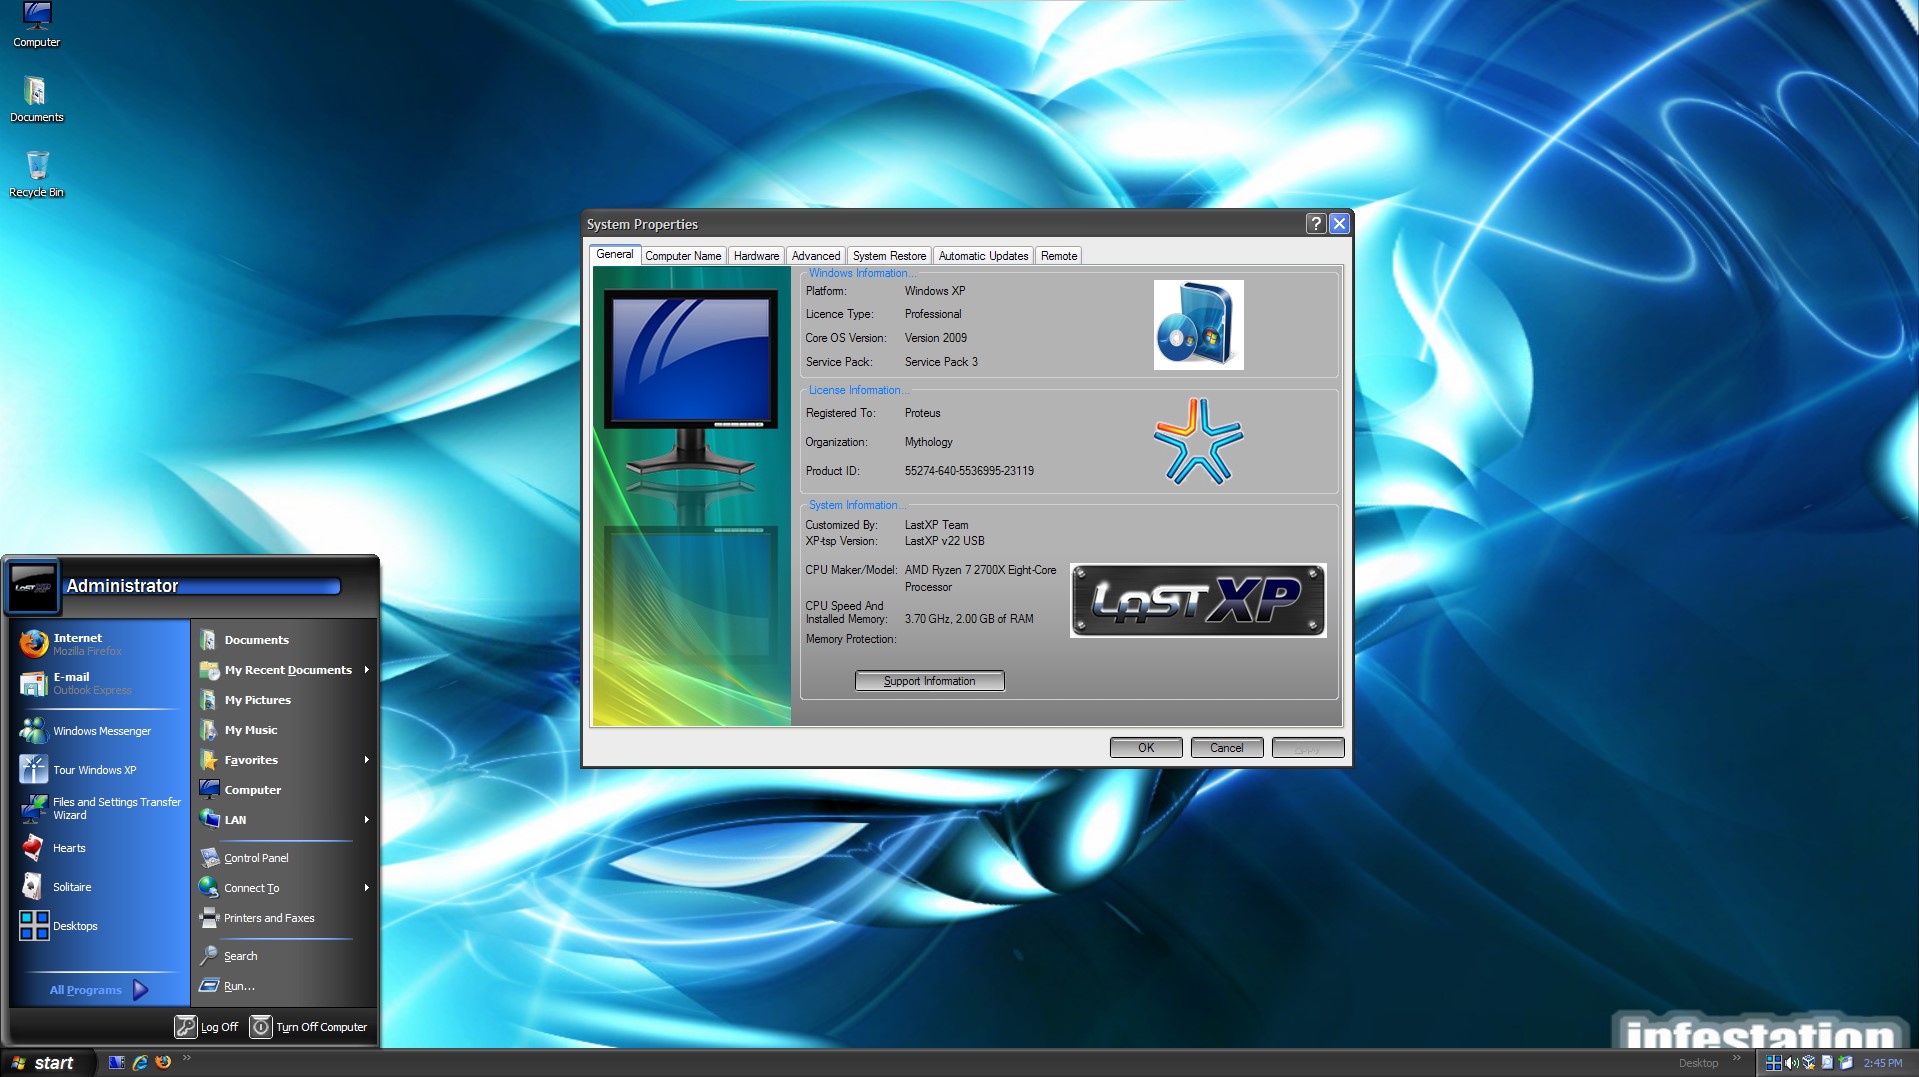The image size is (1919, 1077).
Task: Click the Log Off button
Action: coord(207,1027)
